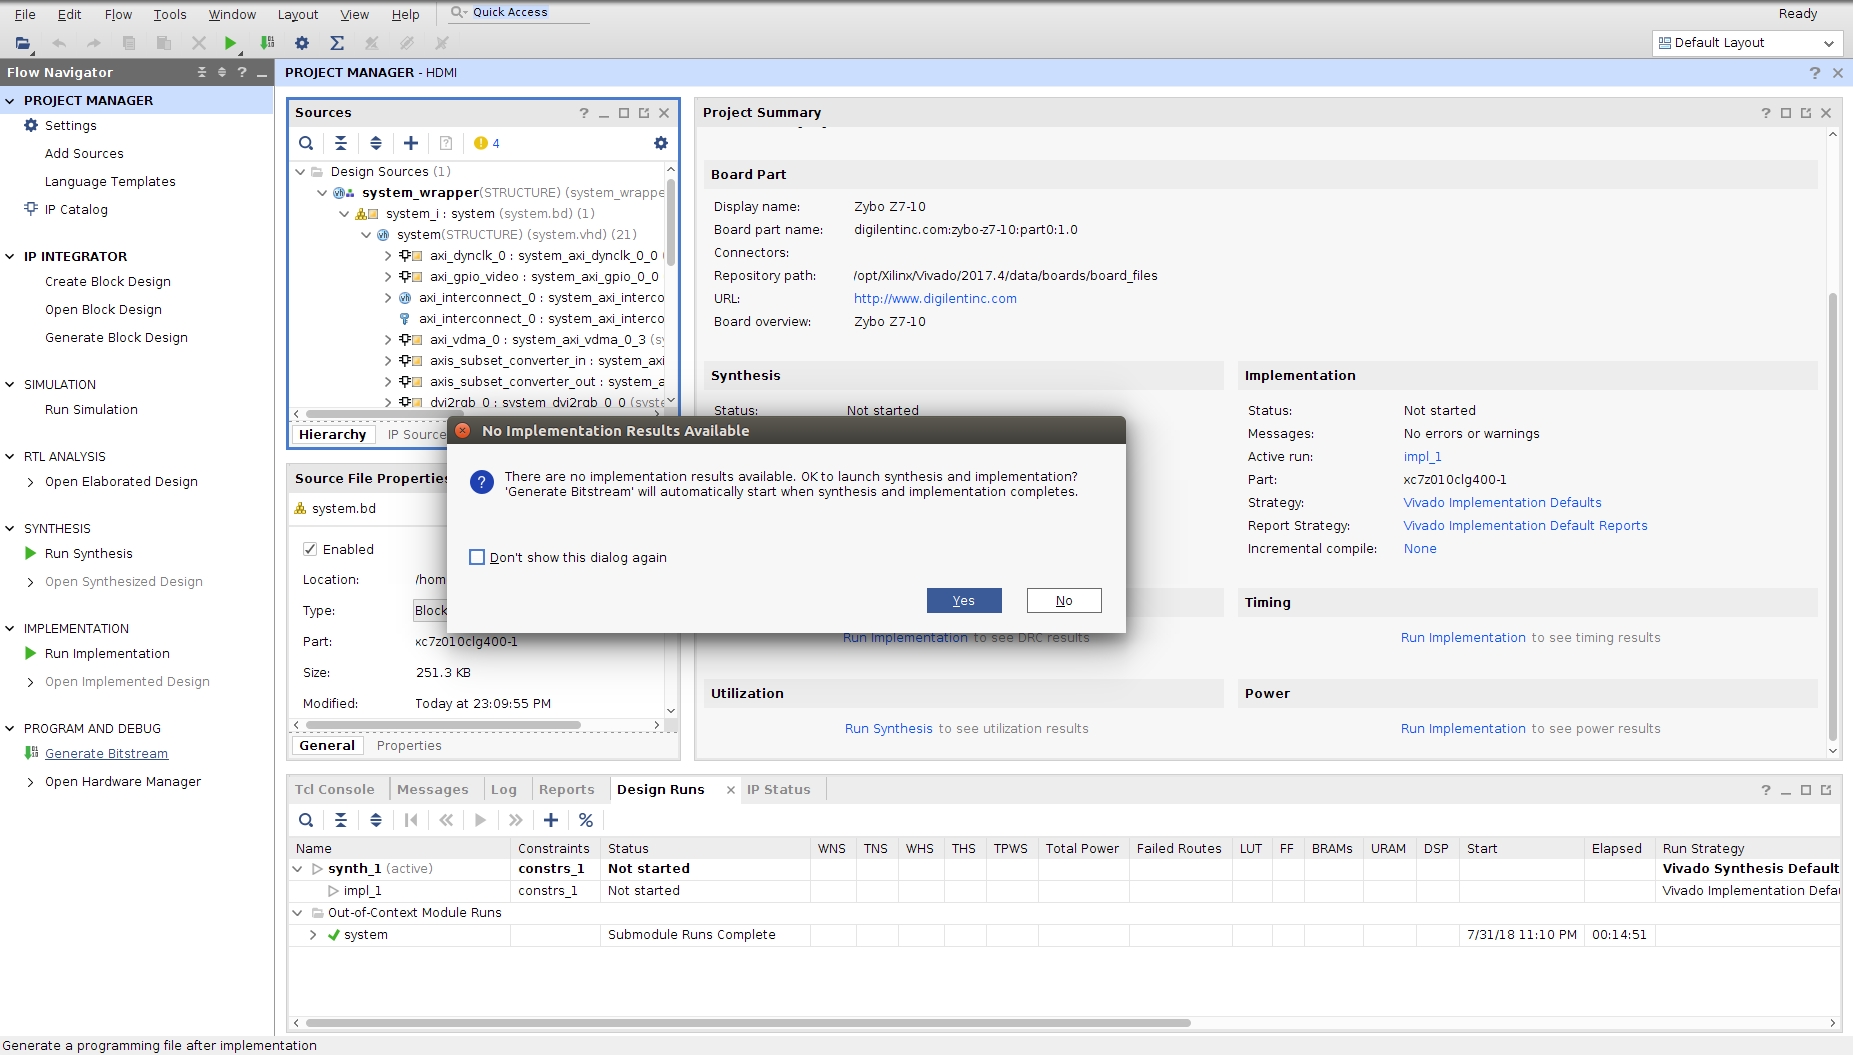Viewport: 1853px width, 1055px height.
Task: Click the Add Sources plus icon
Action: 411,143
